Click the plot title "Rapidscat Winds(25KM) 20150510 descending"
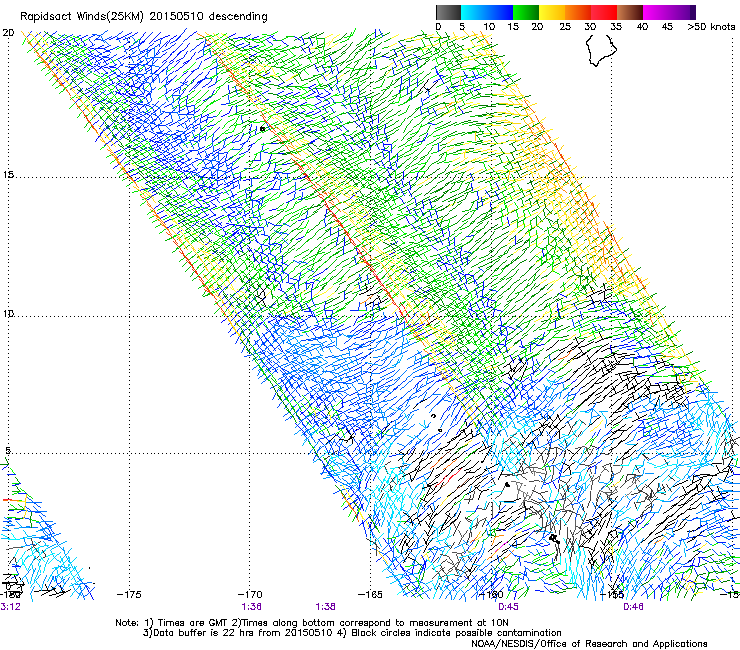740x650 pixels. point(143,17)
